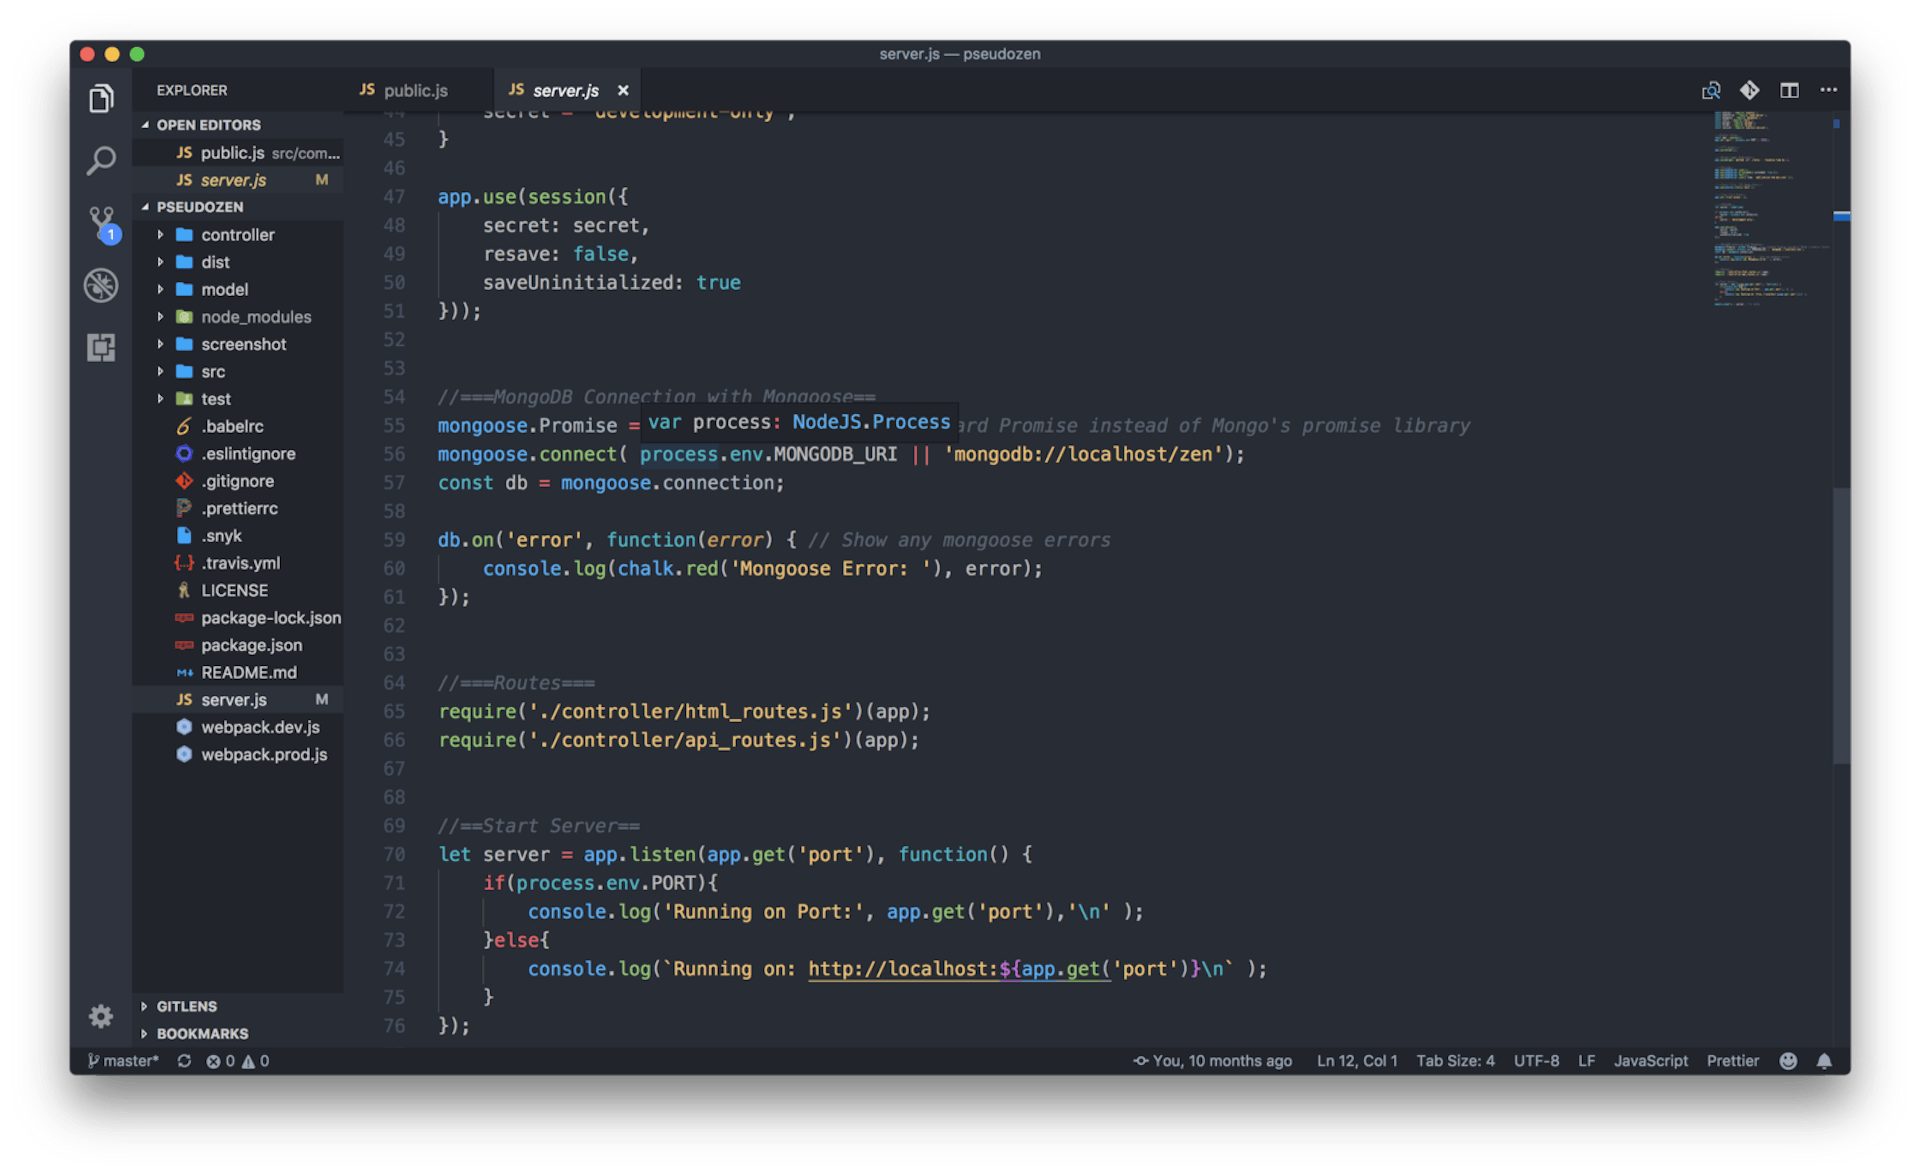Screen dimensions: 1920x1174
Task: Open the Search panel in the activity bar
Action: tap(101, 160)
